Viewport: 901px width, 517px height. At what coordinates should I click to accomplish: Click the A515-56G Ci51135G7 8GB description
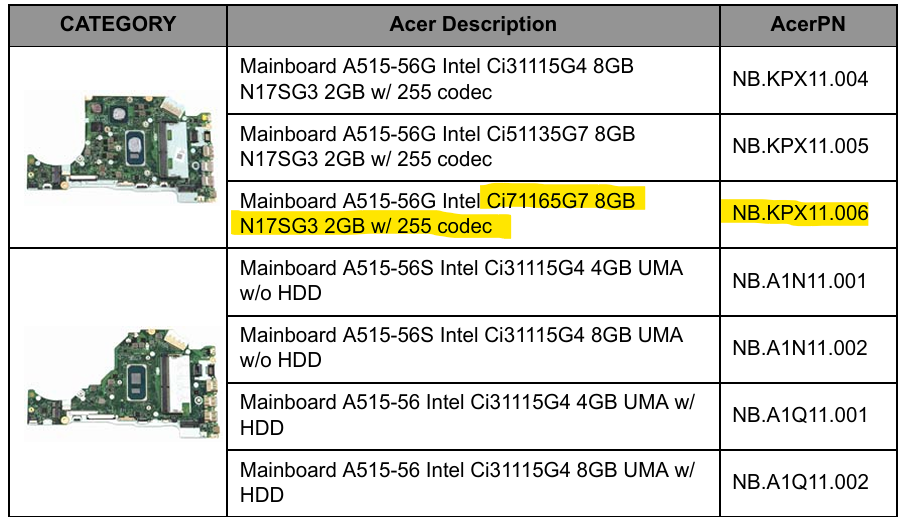pos(437,146)
